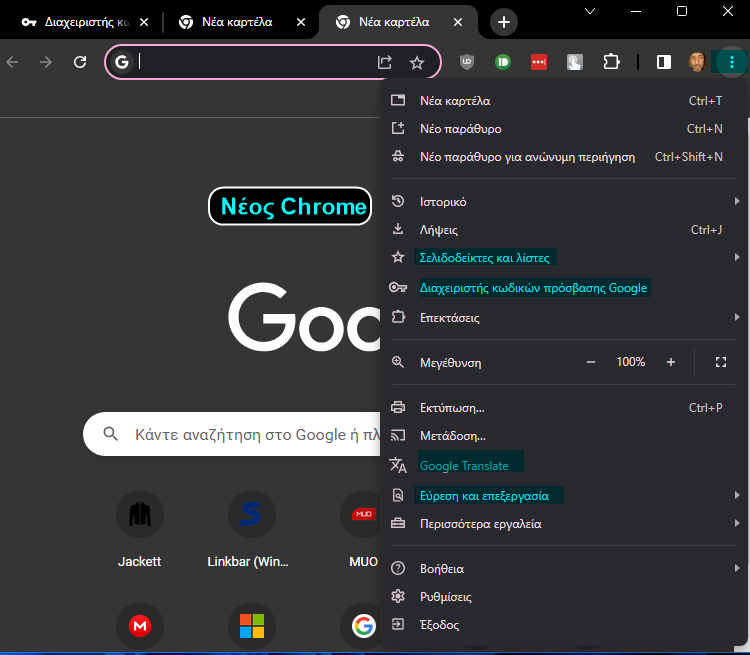Open the gray hand-pointer extension icon
750x655 pixels.
coord(575,62)
